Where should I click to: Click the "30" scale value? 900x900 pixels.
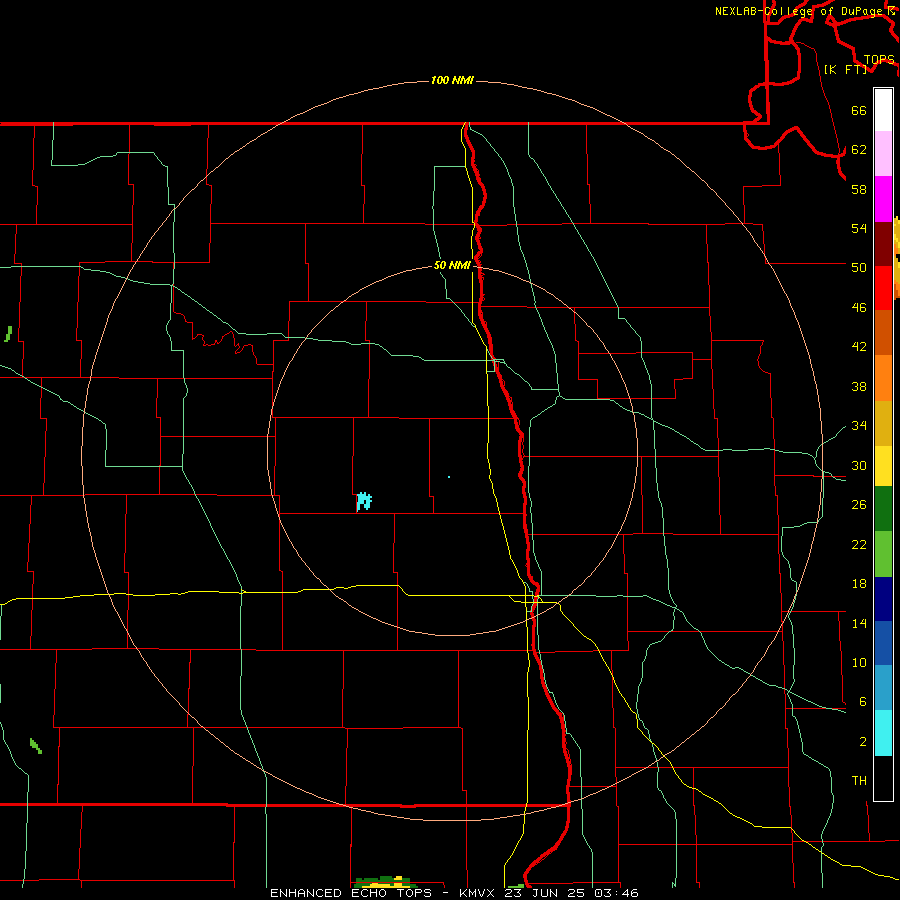[x=859, y=465]
